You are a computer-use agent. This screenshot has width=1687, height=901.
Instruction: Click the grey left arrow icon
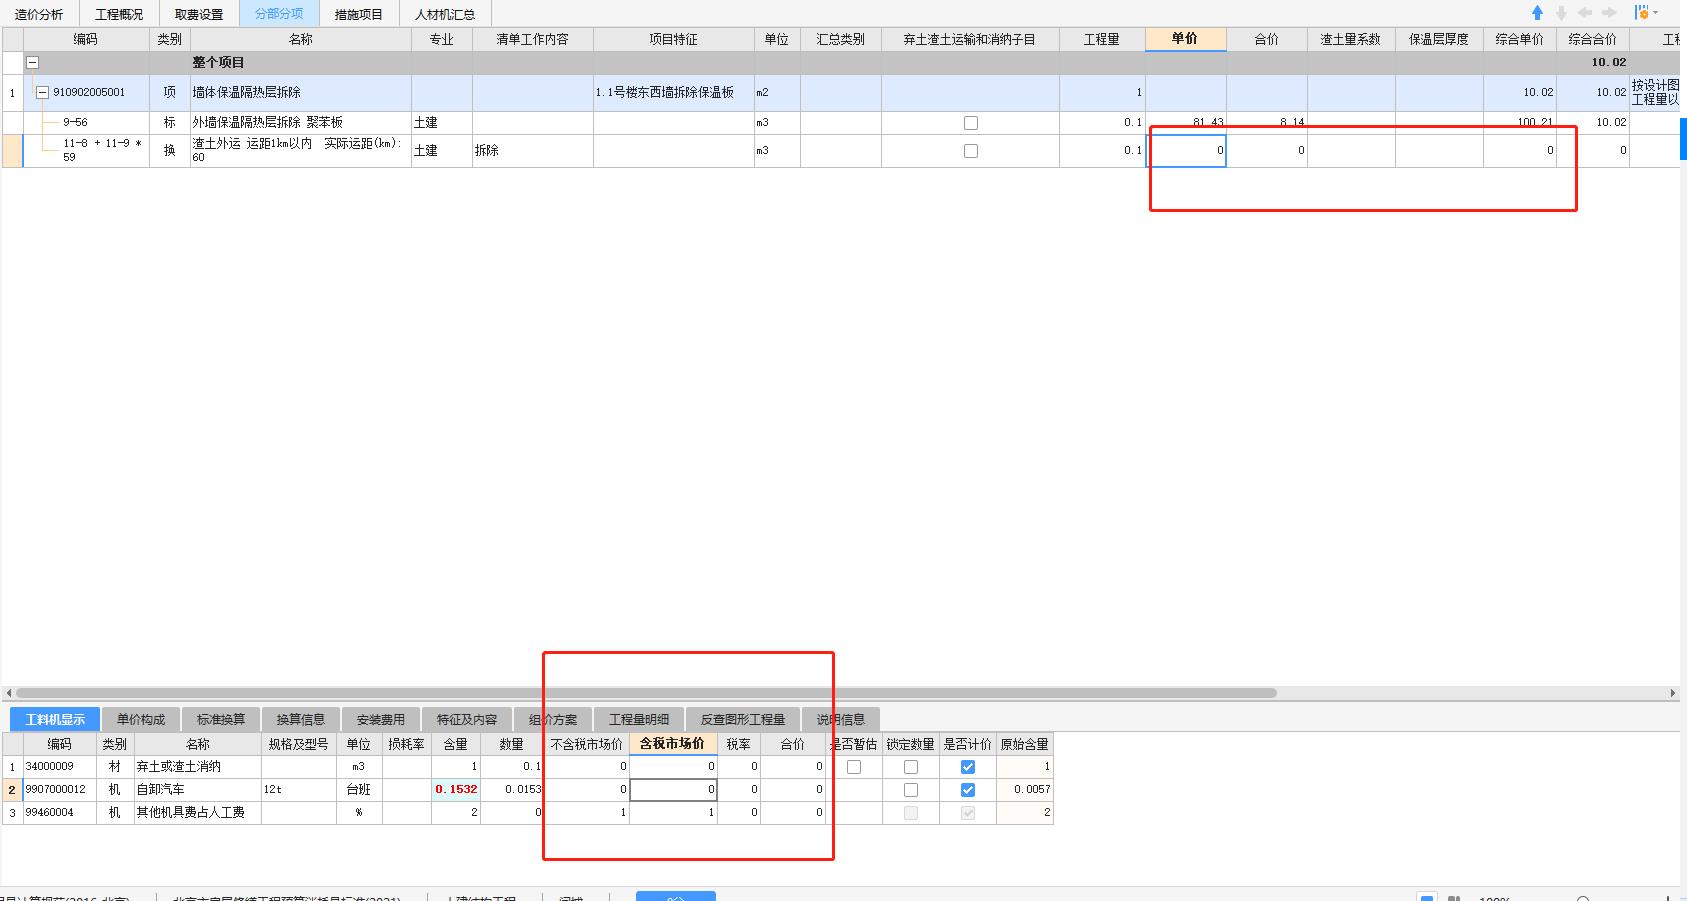tap(1585, 13)
